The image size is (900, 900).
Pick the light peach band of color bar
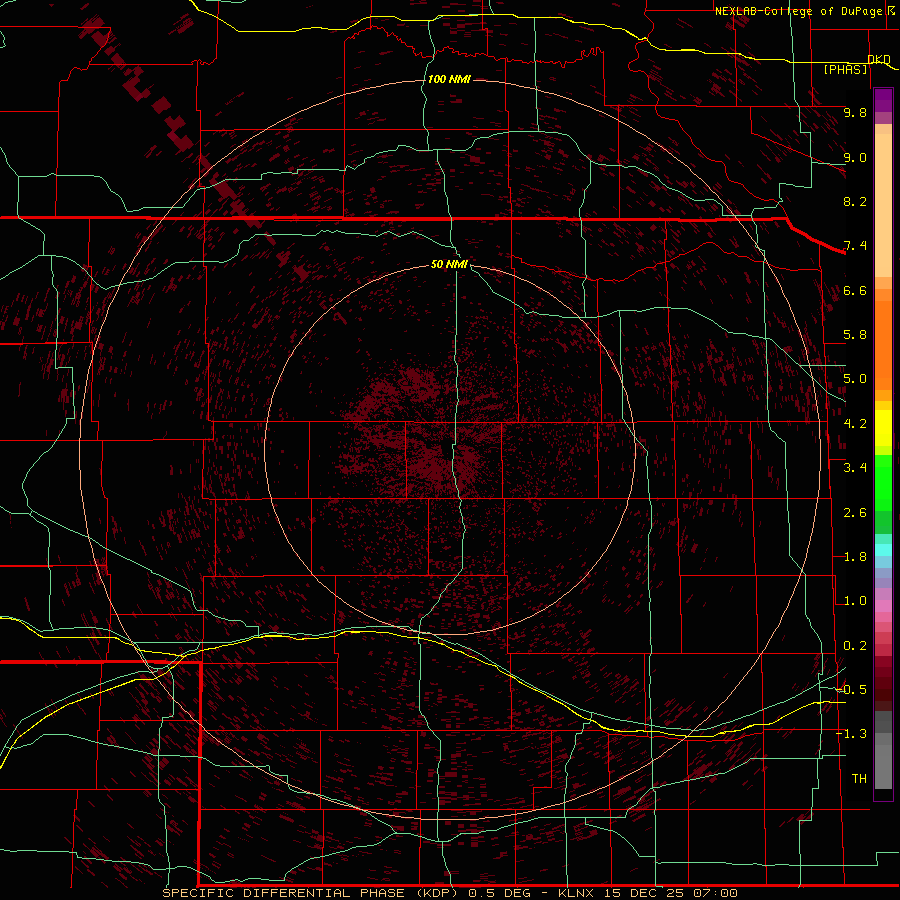click(x=883, y=204)
